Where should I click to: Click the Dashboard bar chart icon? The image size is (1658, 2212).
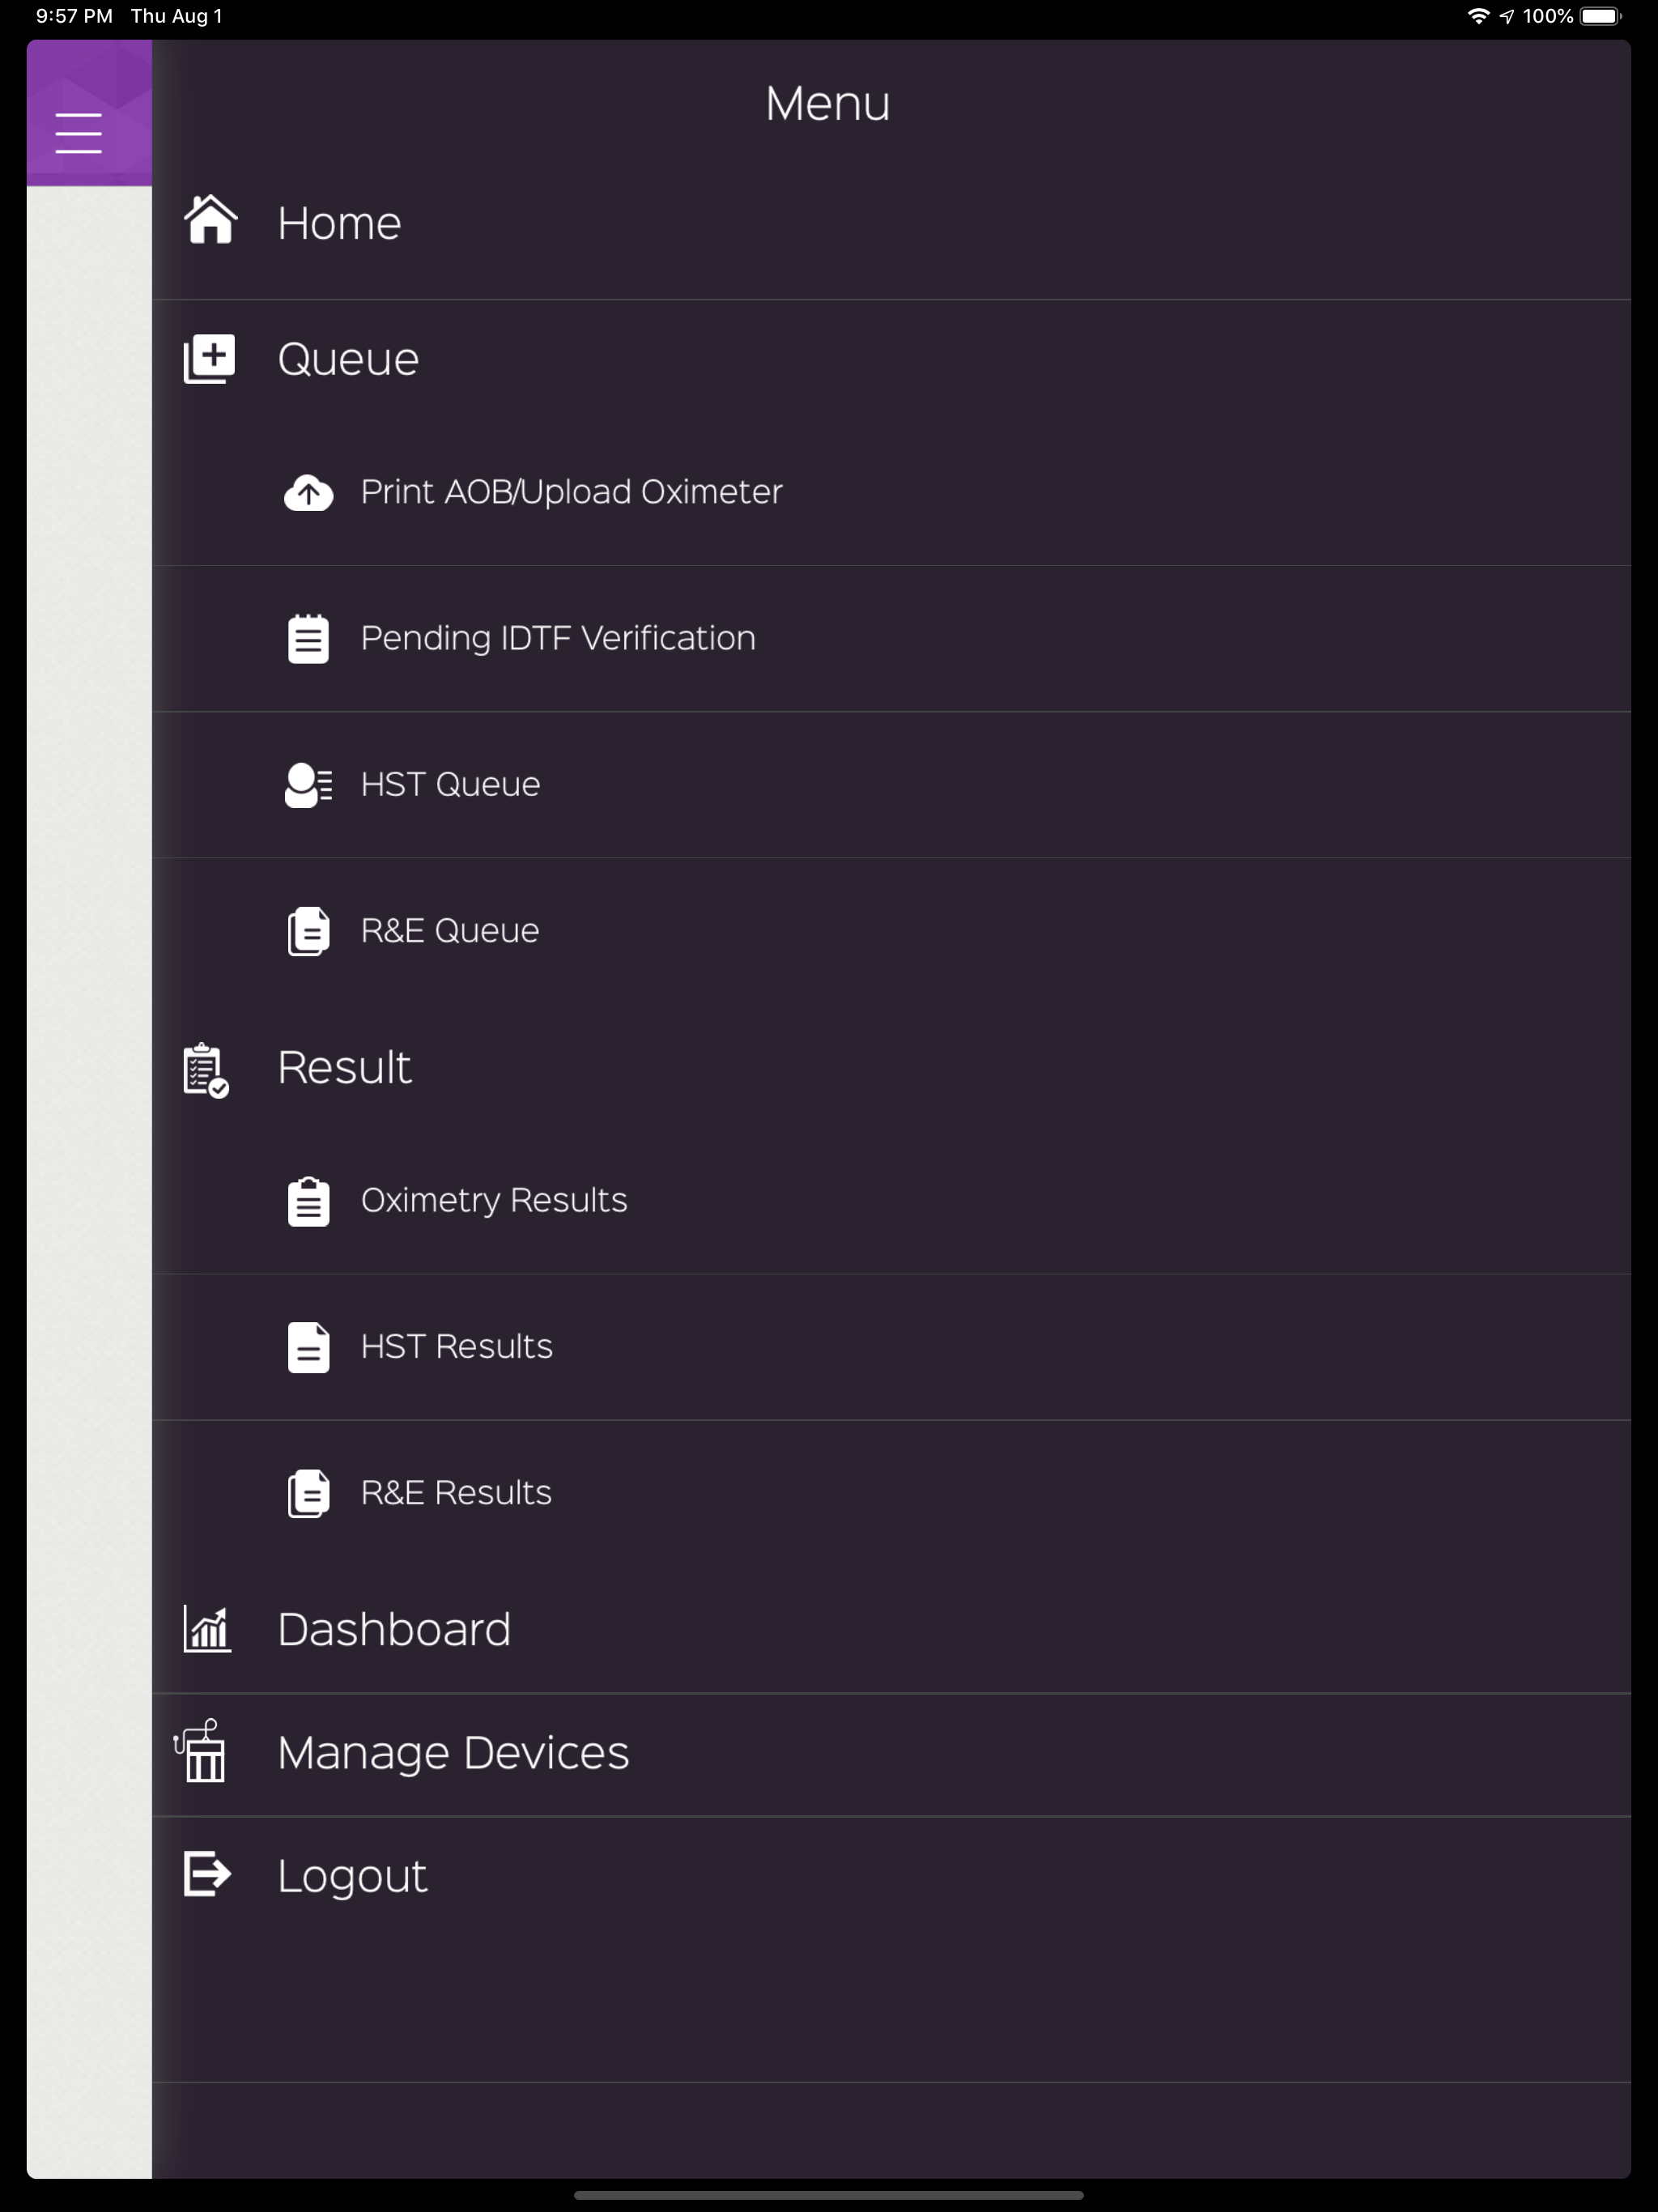pyautogui.click(x=207, y=1629)
